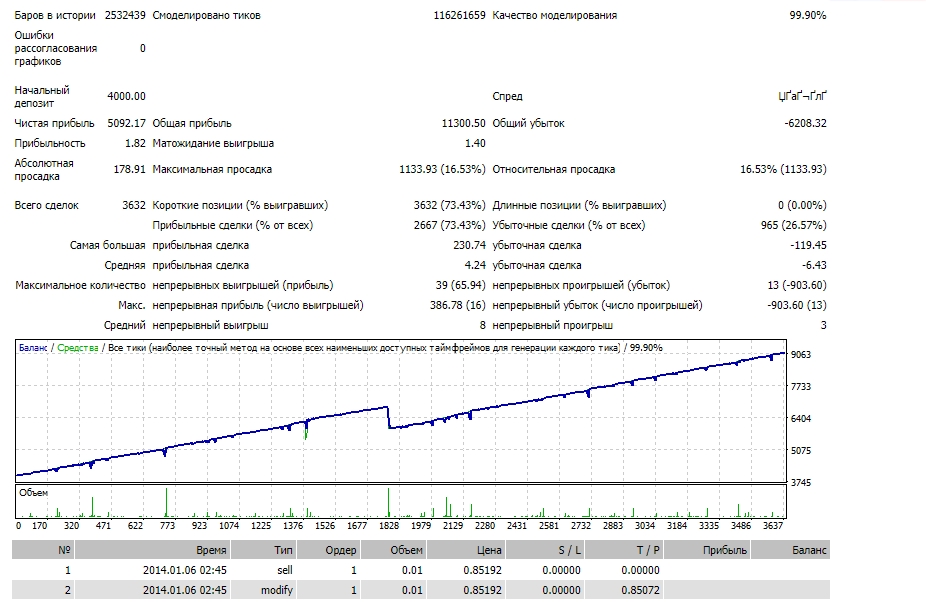926x602 pixels.
Task: Select the modelled ticks value 116261659
Action: pos(459,15)
